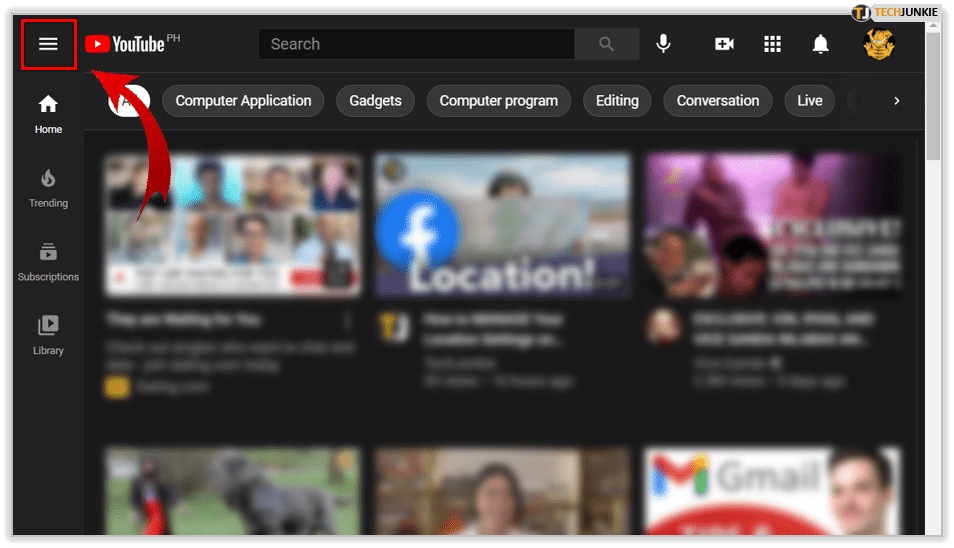Viewport: 954px width, 548px height.
Task: Open the account avatar menu
Action: 878,44
